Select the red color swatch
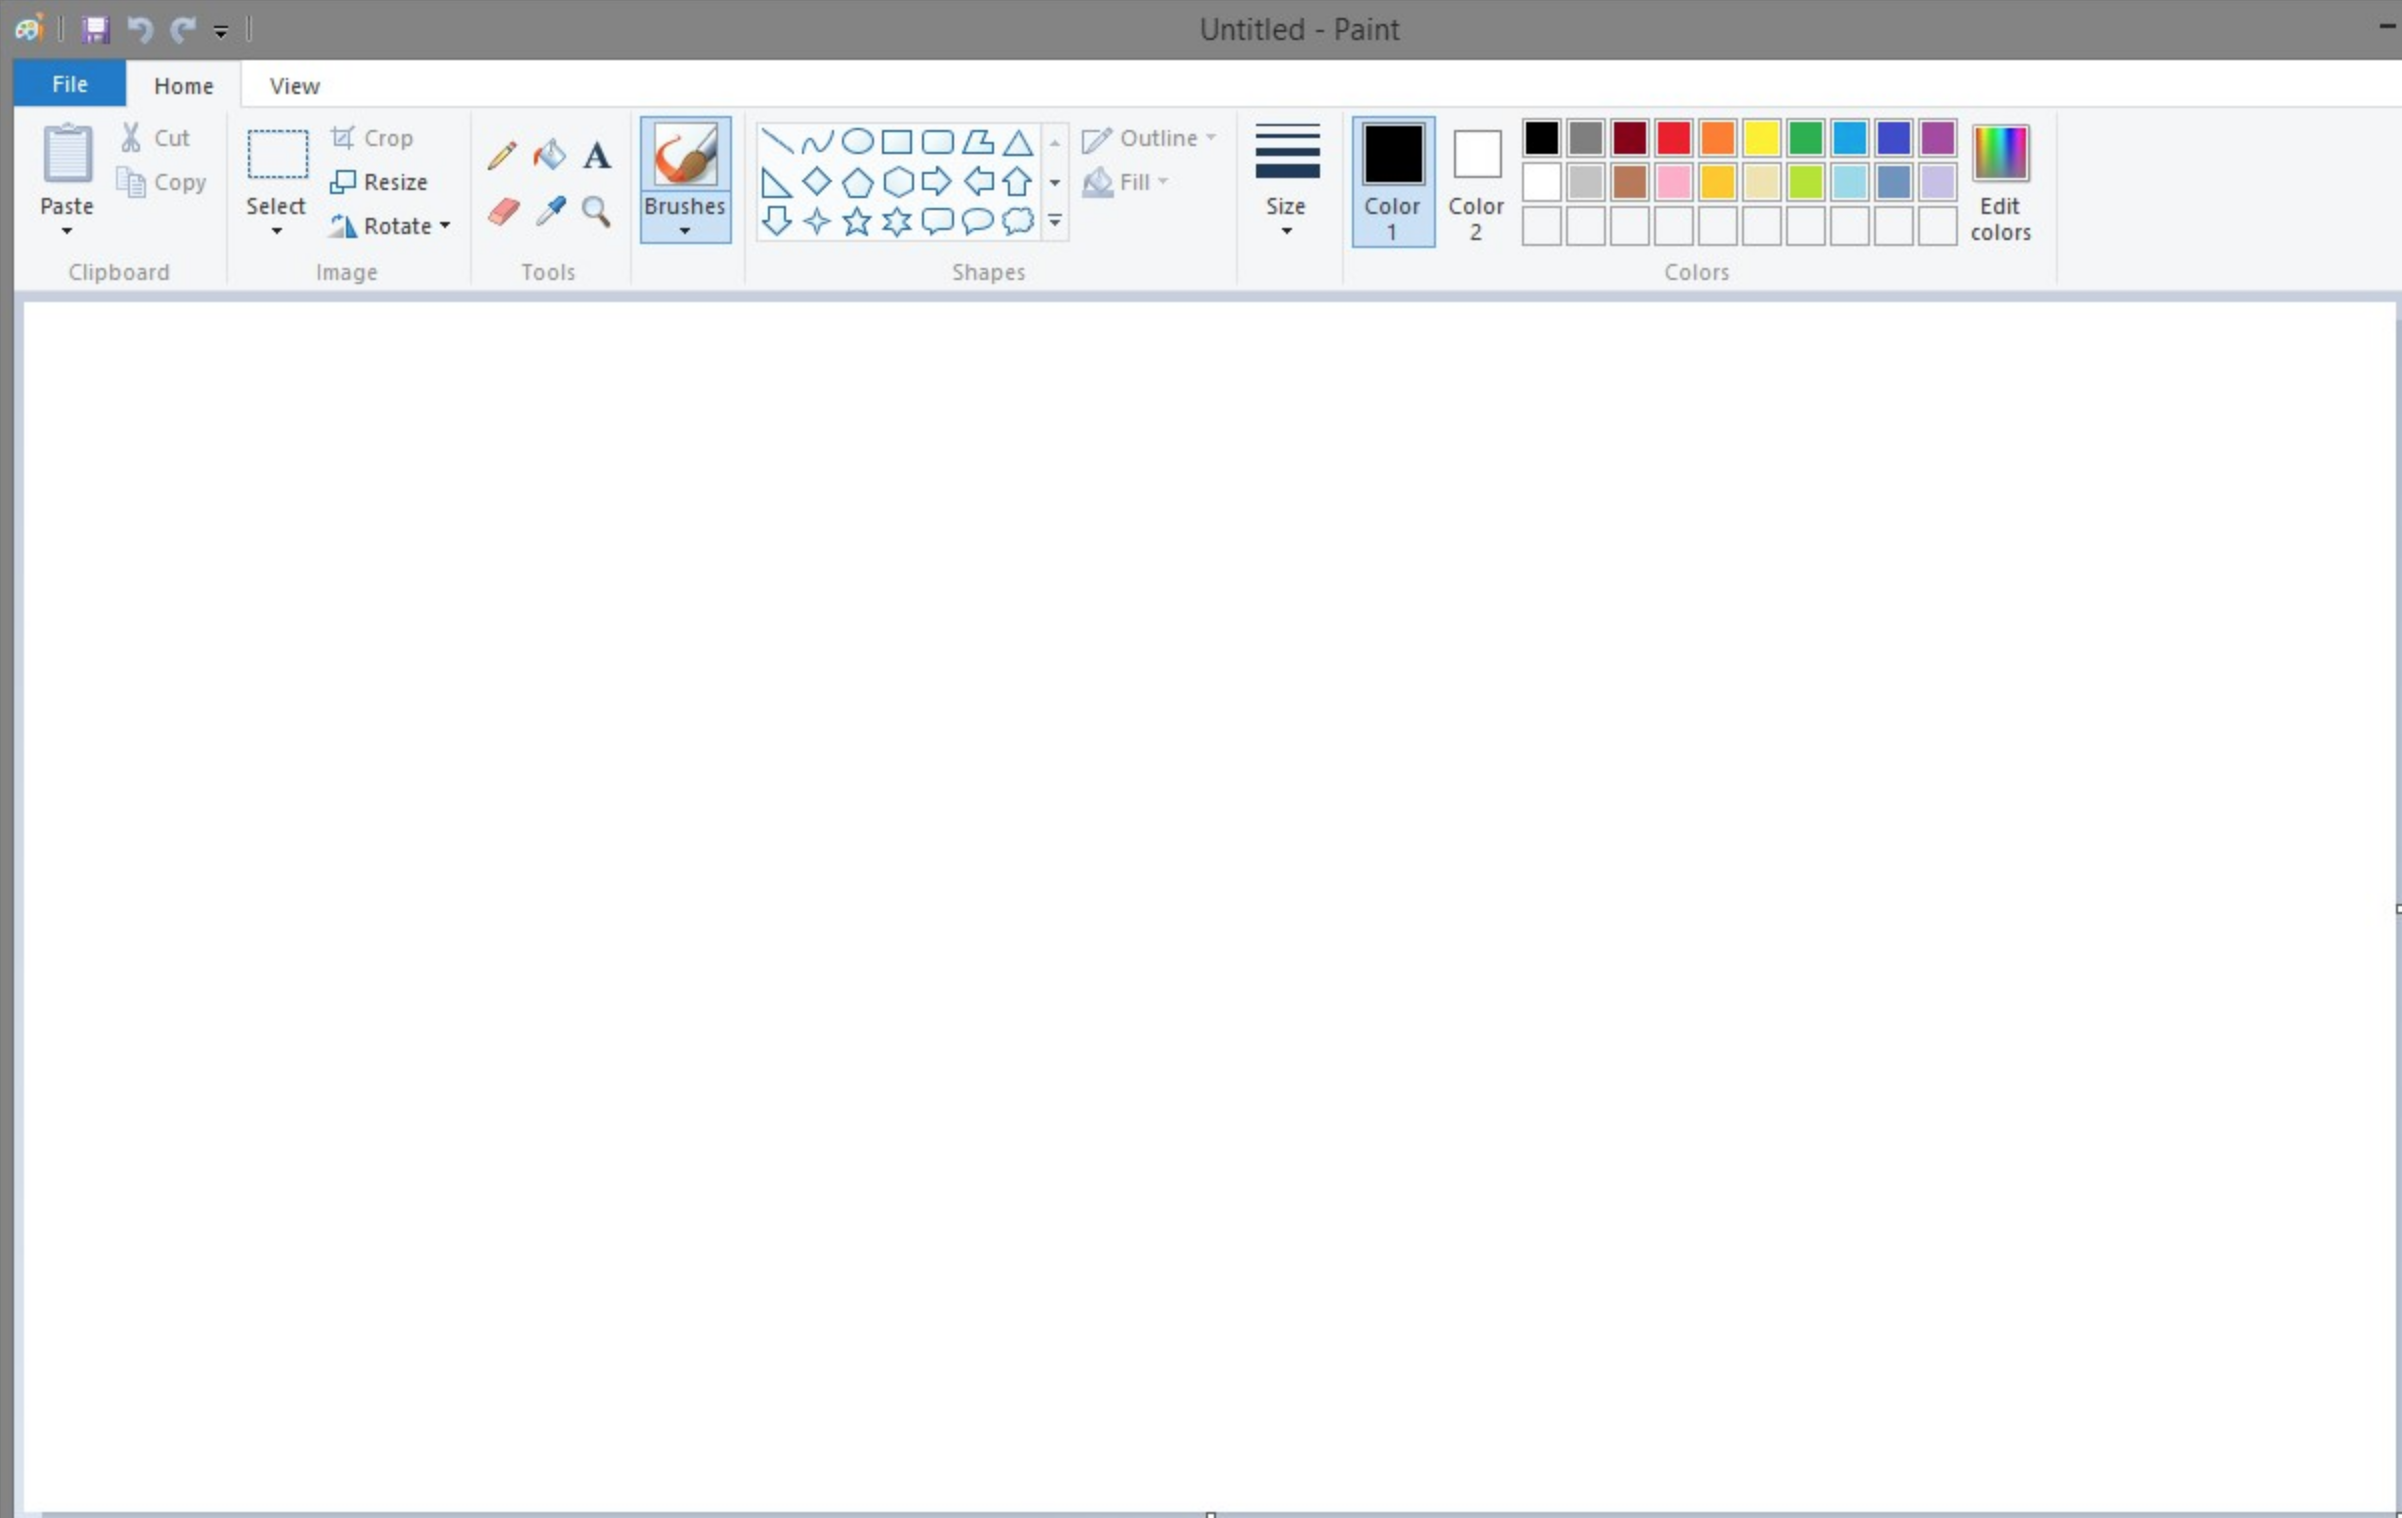2402x1518 pixels. click(x=1671, y=138)
